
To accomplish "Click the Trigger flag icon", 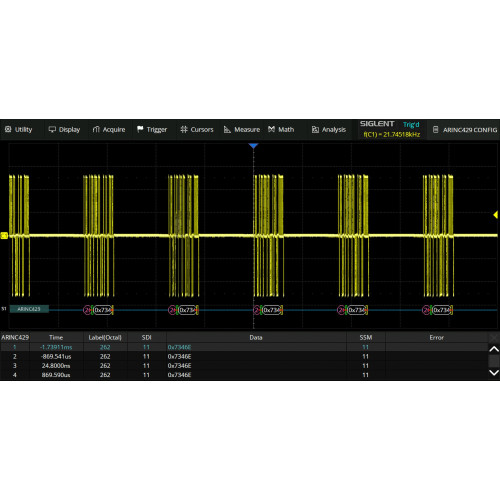I will [x=140, y=129].
